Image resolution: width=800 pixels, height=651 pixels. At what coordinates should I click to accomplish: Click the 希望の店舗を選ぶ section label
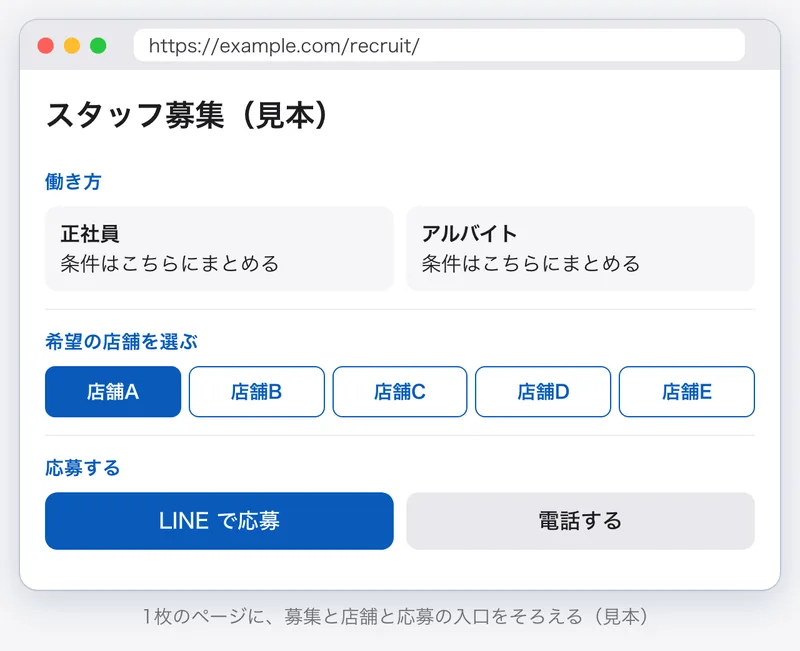121,342
